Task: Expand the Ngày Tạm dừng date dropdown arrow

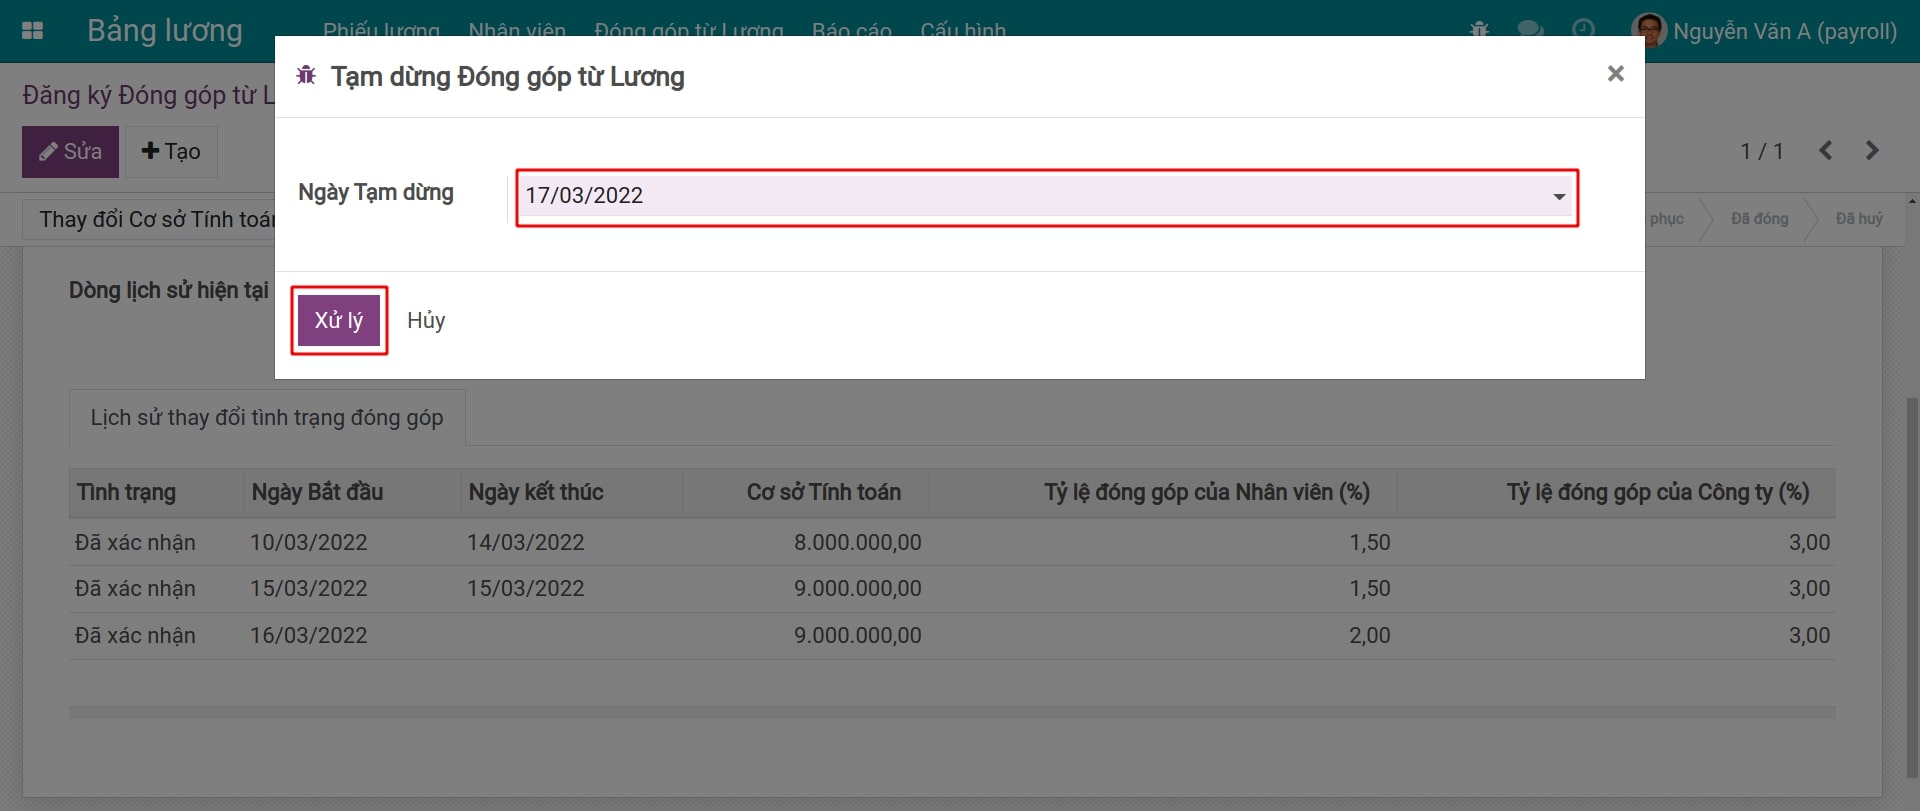Action: pyautogui.click(x=1559, y=197)
